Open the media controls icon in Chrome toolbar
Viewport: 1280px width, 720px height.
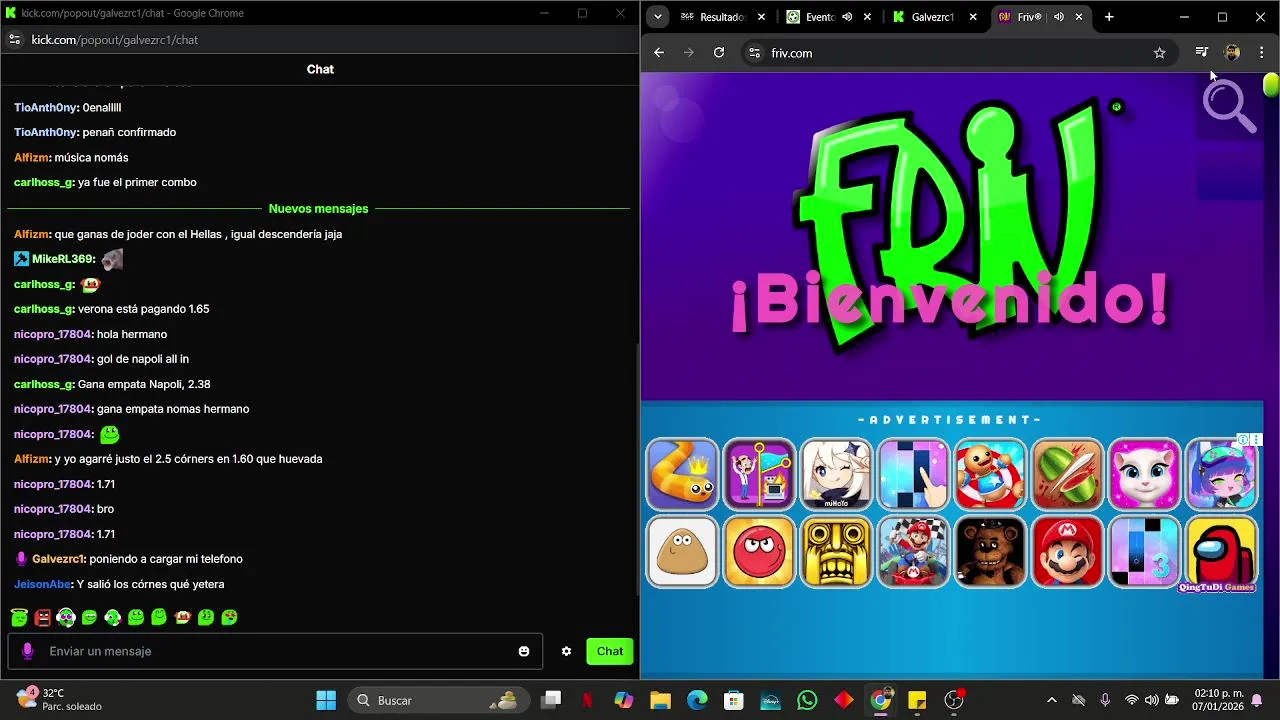[x=1202, y=53]
